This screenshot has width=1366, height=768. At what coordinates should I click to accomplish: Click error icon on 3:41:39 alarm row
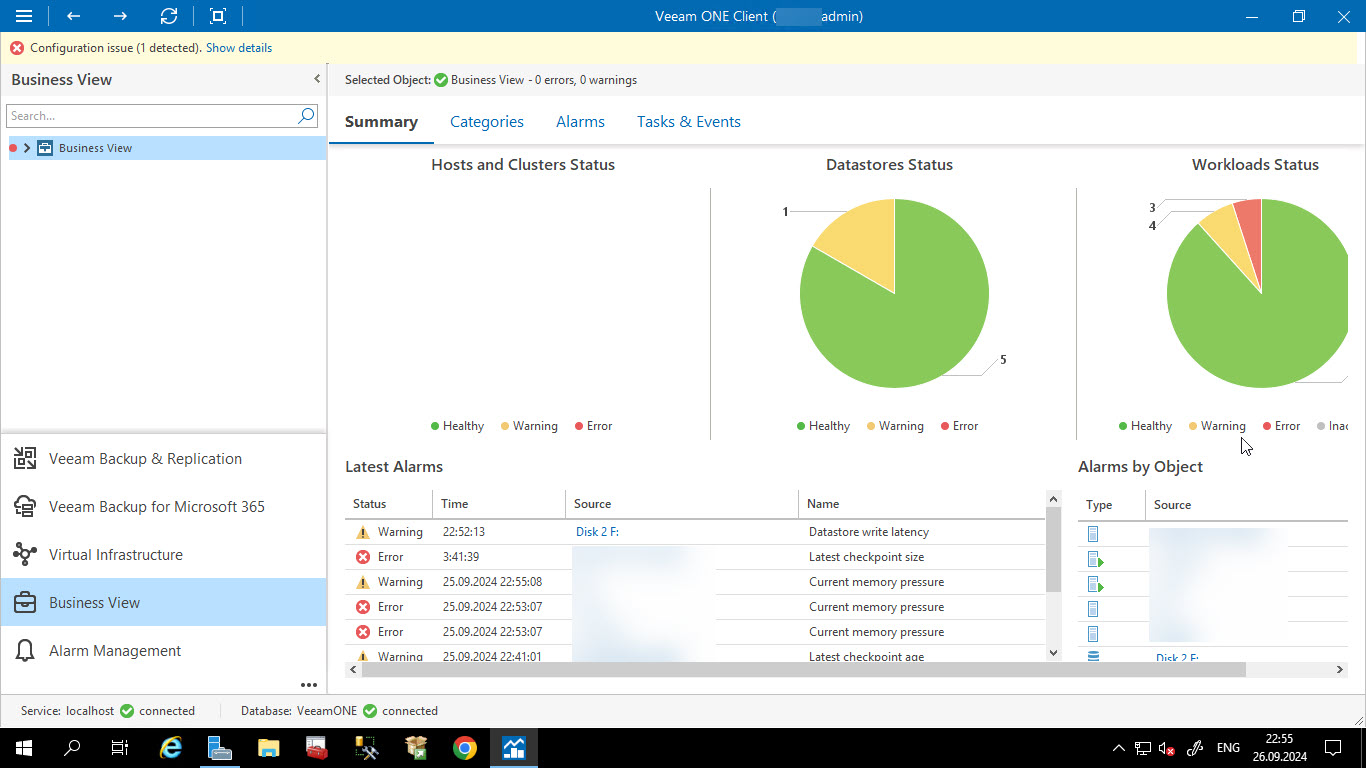coord(363,557)
